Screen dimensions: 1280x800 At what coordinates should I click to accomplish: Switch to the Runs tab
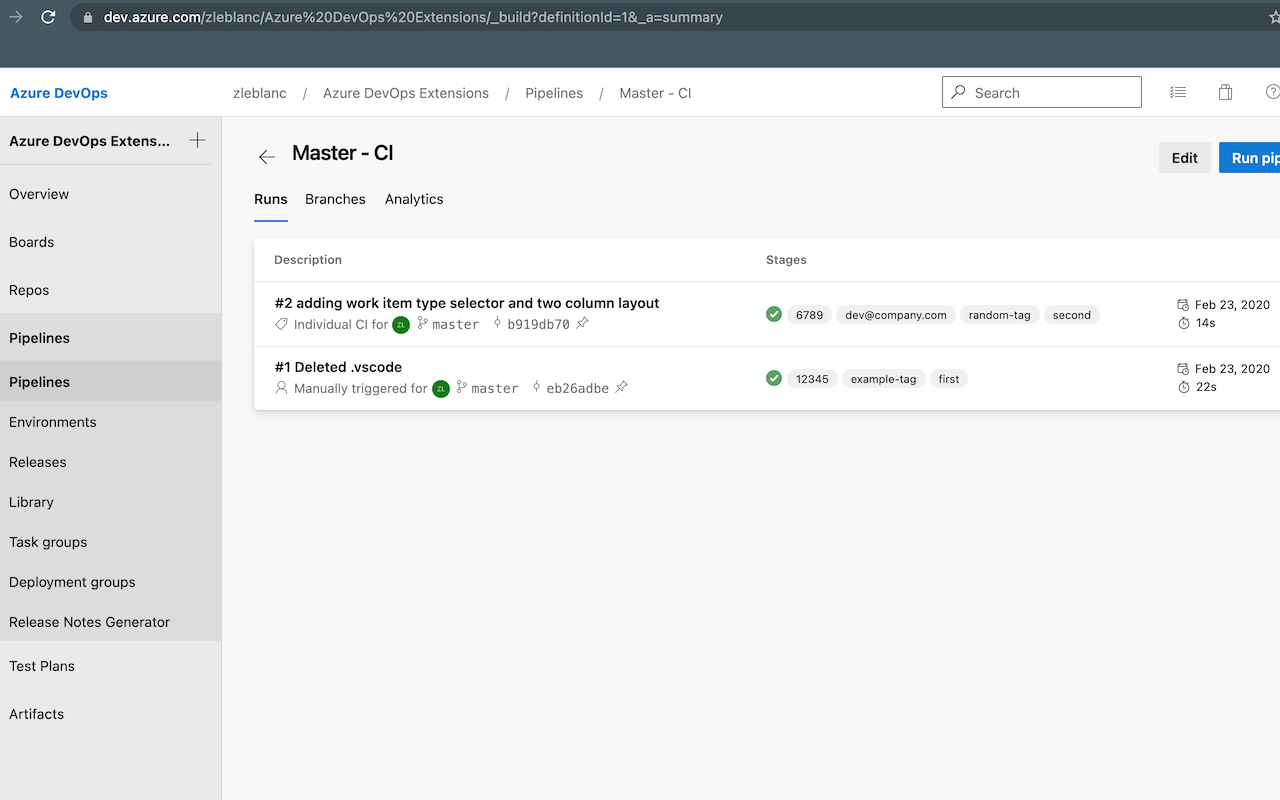[x=271, y=199]
